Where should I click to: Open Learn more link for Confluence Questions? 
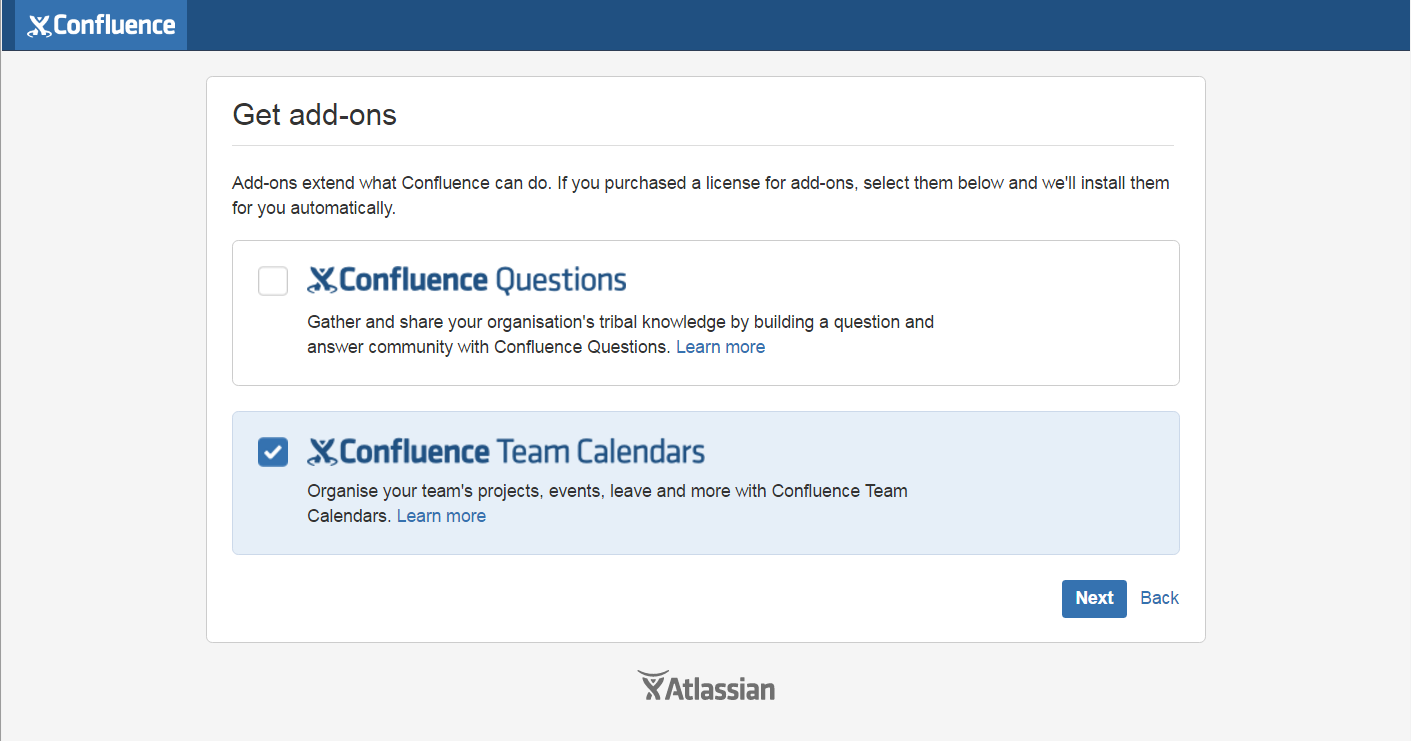[x=720, y=347]
